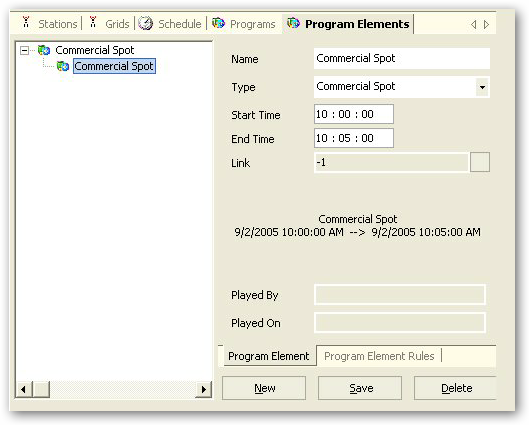Screen dimensions: 529x425
Task: Click the Programs tab colorful icon
Action: (218, 23)
